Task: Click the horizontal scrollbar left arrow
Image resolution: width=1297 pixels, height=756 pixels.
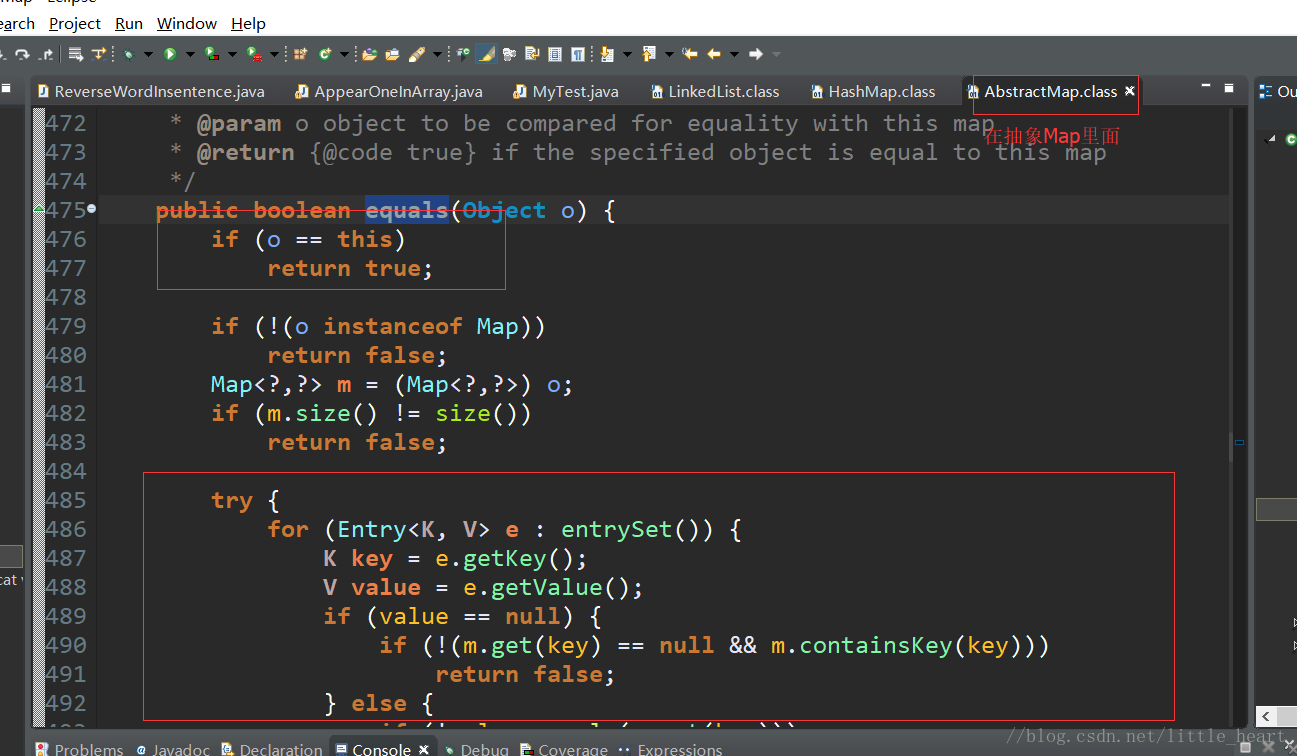Action: pyautogui.click(x=1266, y=717)
